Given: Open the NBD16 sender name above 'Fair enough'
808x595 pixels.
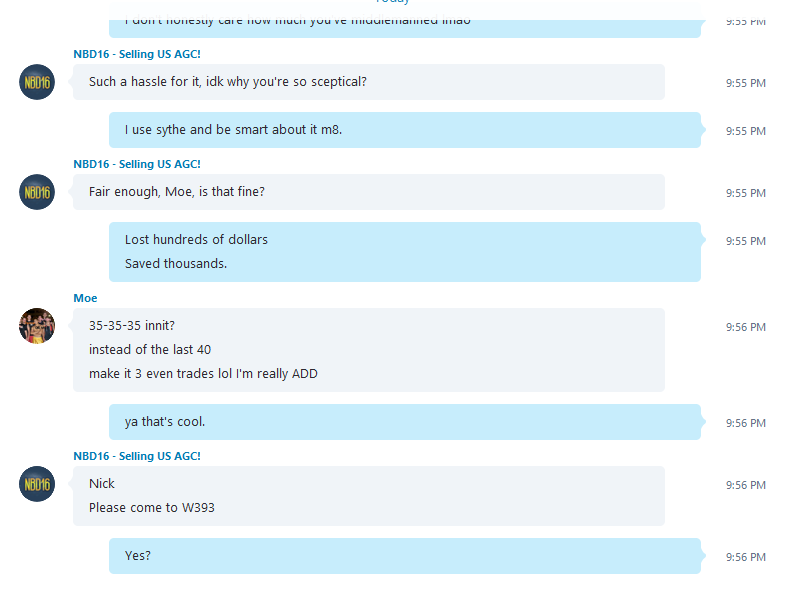Looking at the screenshot, I should coord(137,164).
